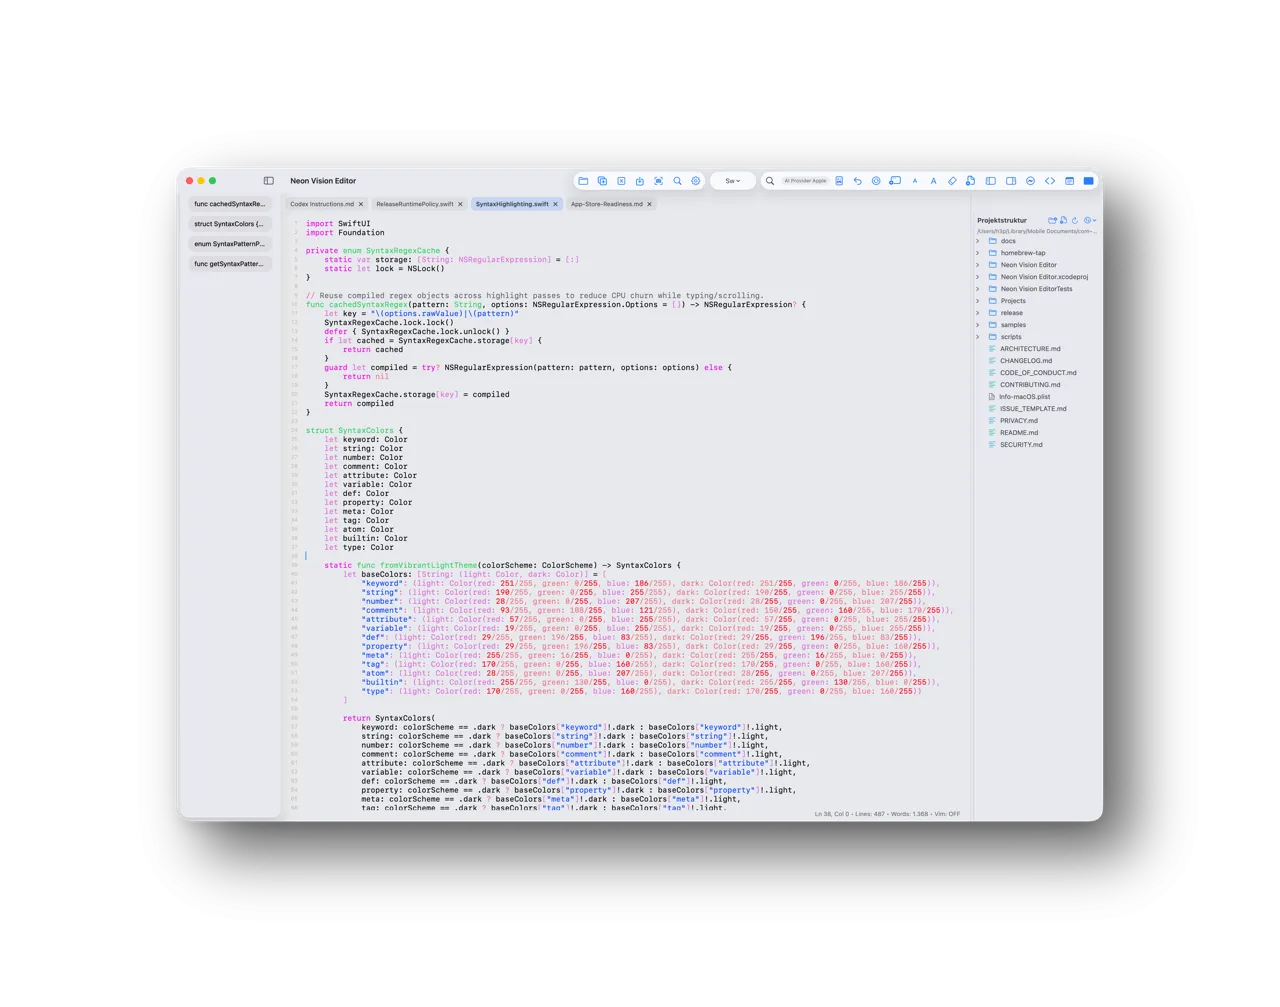
Task: Click the large 'A' increase font size icon
Action: [x=933, y=181]
